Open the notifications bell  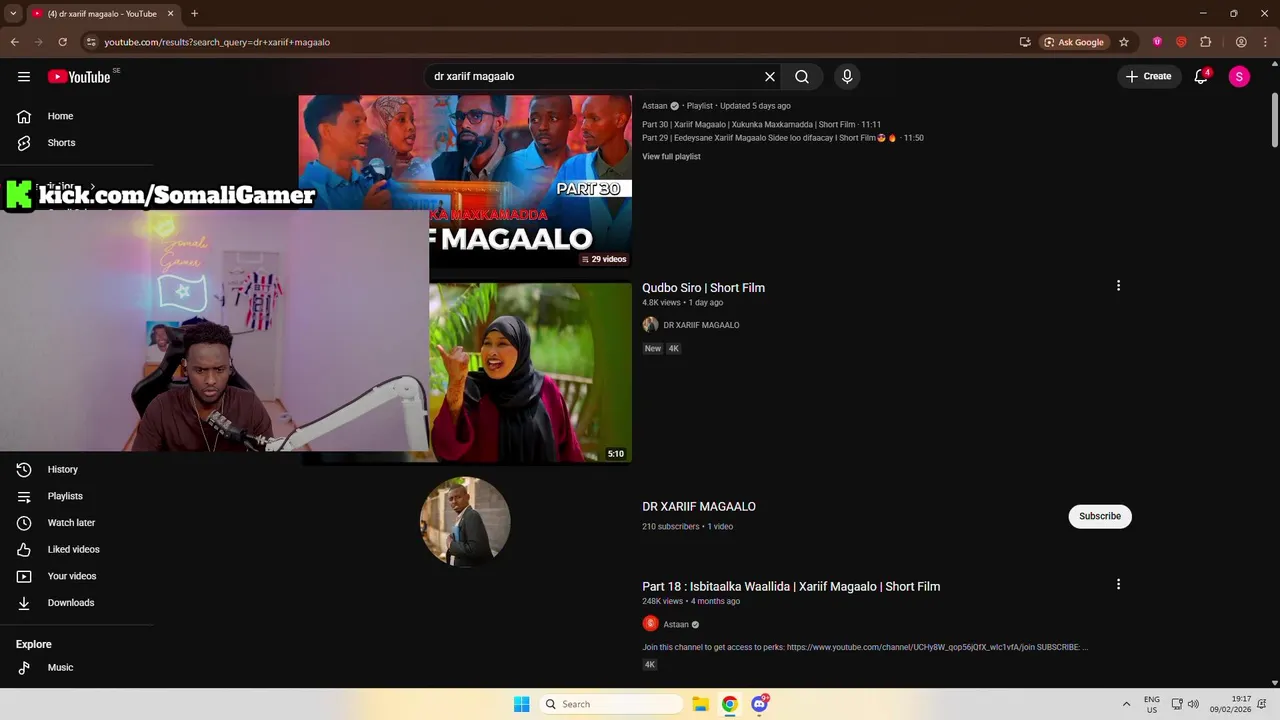click(1201, 76)
